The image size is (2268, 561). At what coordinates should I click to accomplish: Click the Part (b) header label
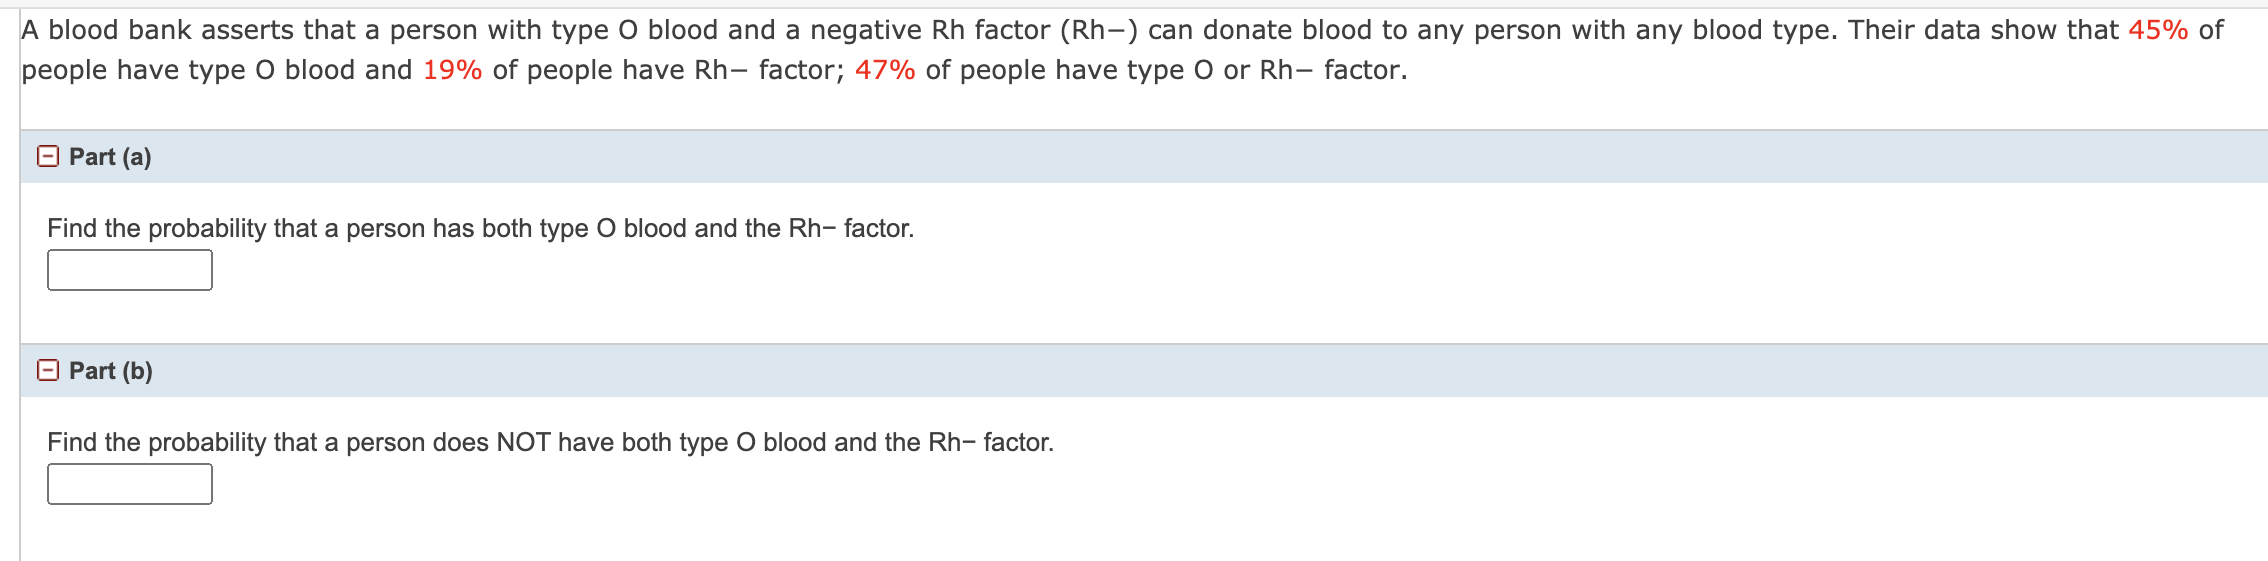[x=111, y=371]
